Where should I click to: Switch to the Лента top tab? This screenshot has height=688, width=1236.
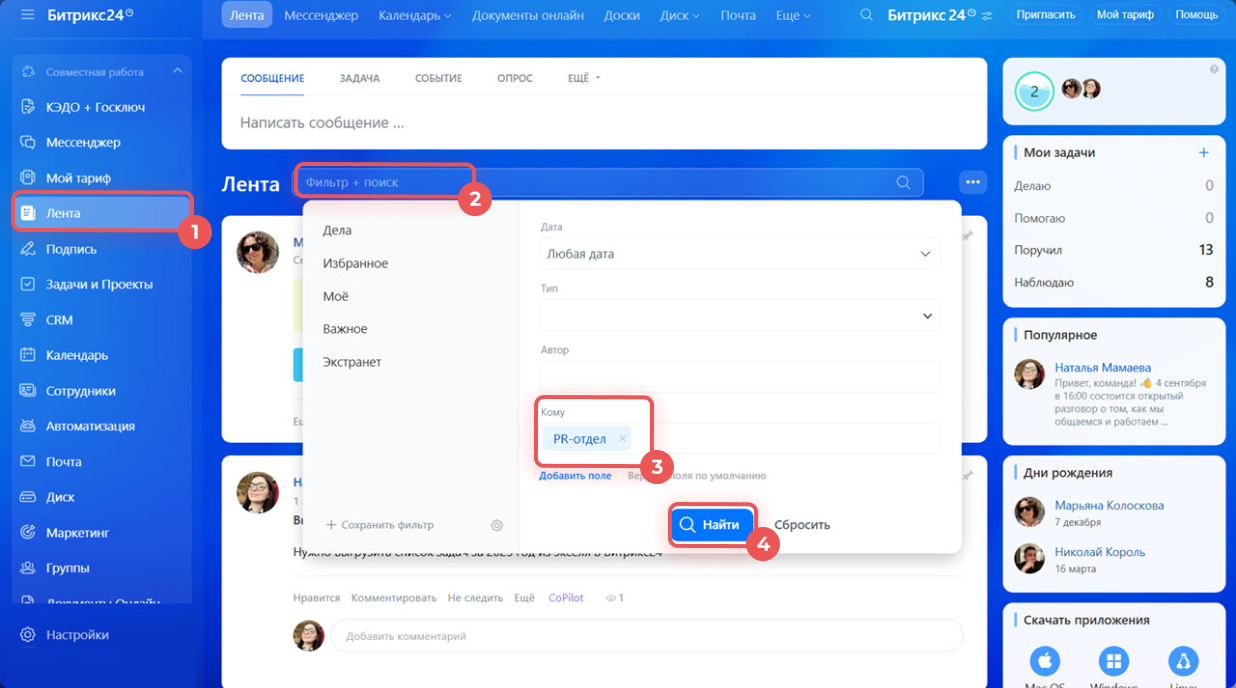tap(247, 15)
